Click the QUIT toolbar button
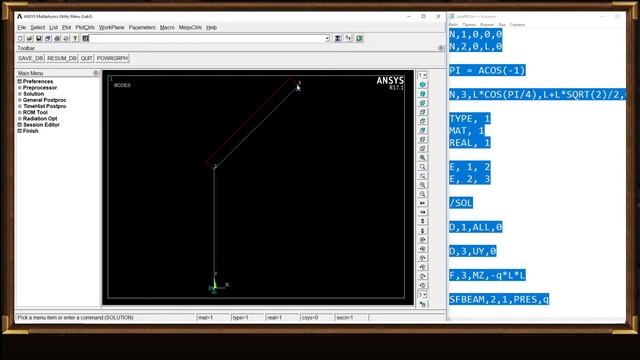640x360 pixels. [87, 58]
